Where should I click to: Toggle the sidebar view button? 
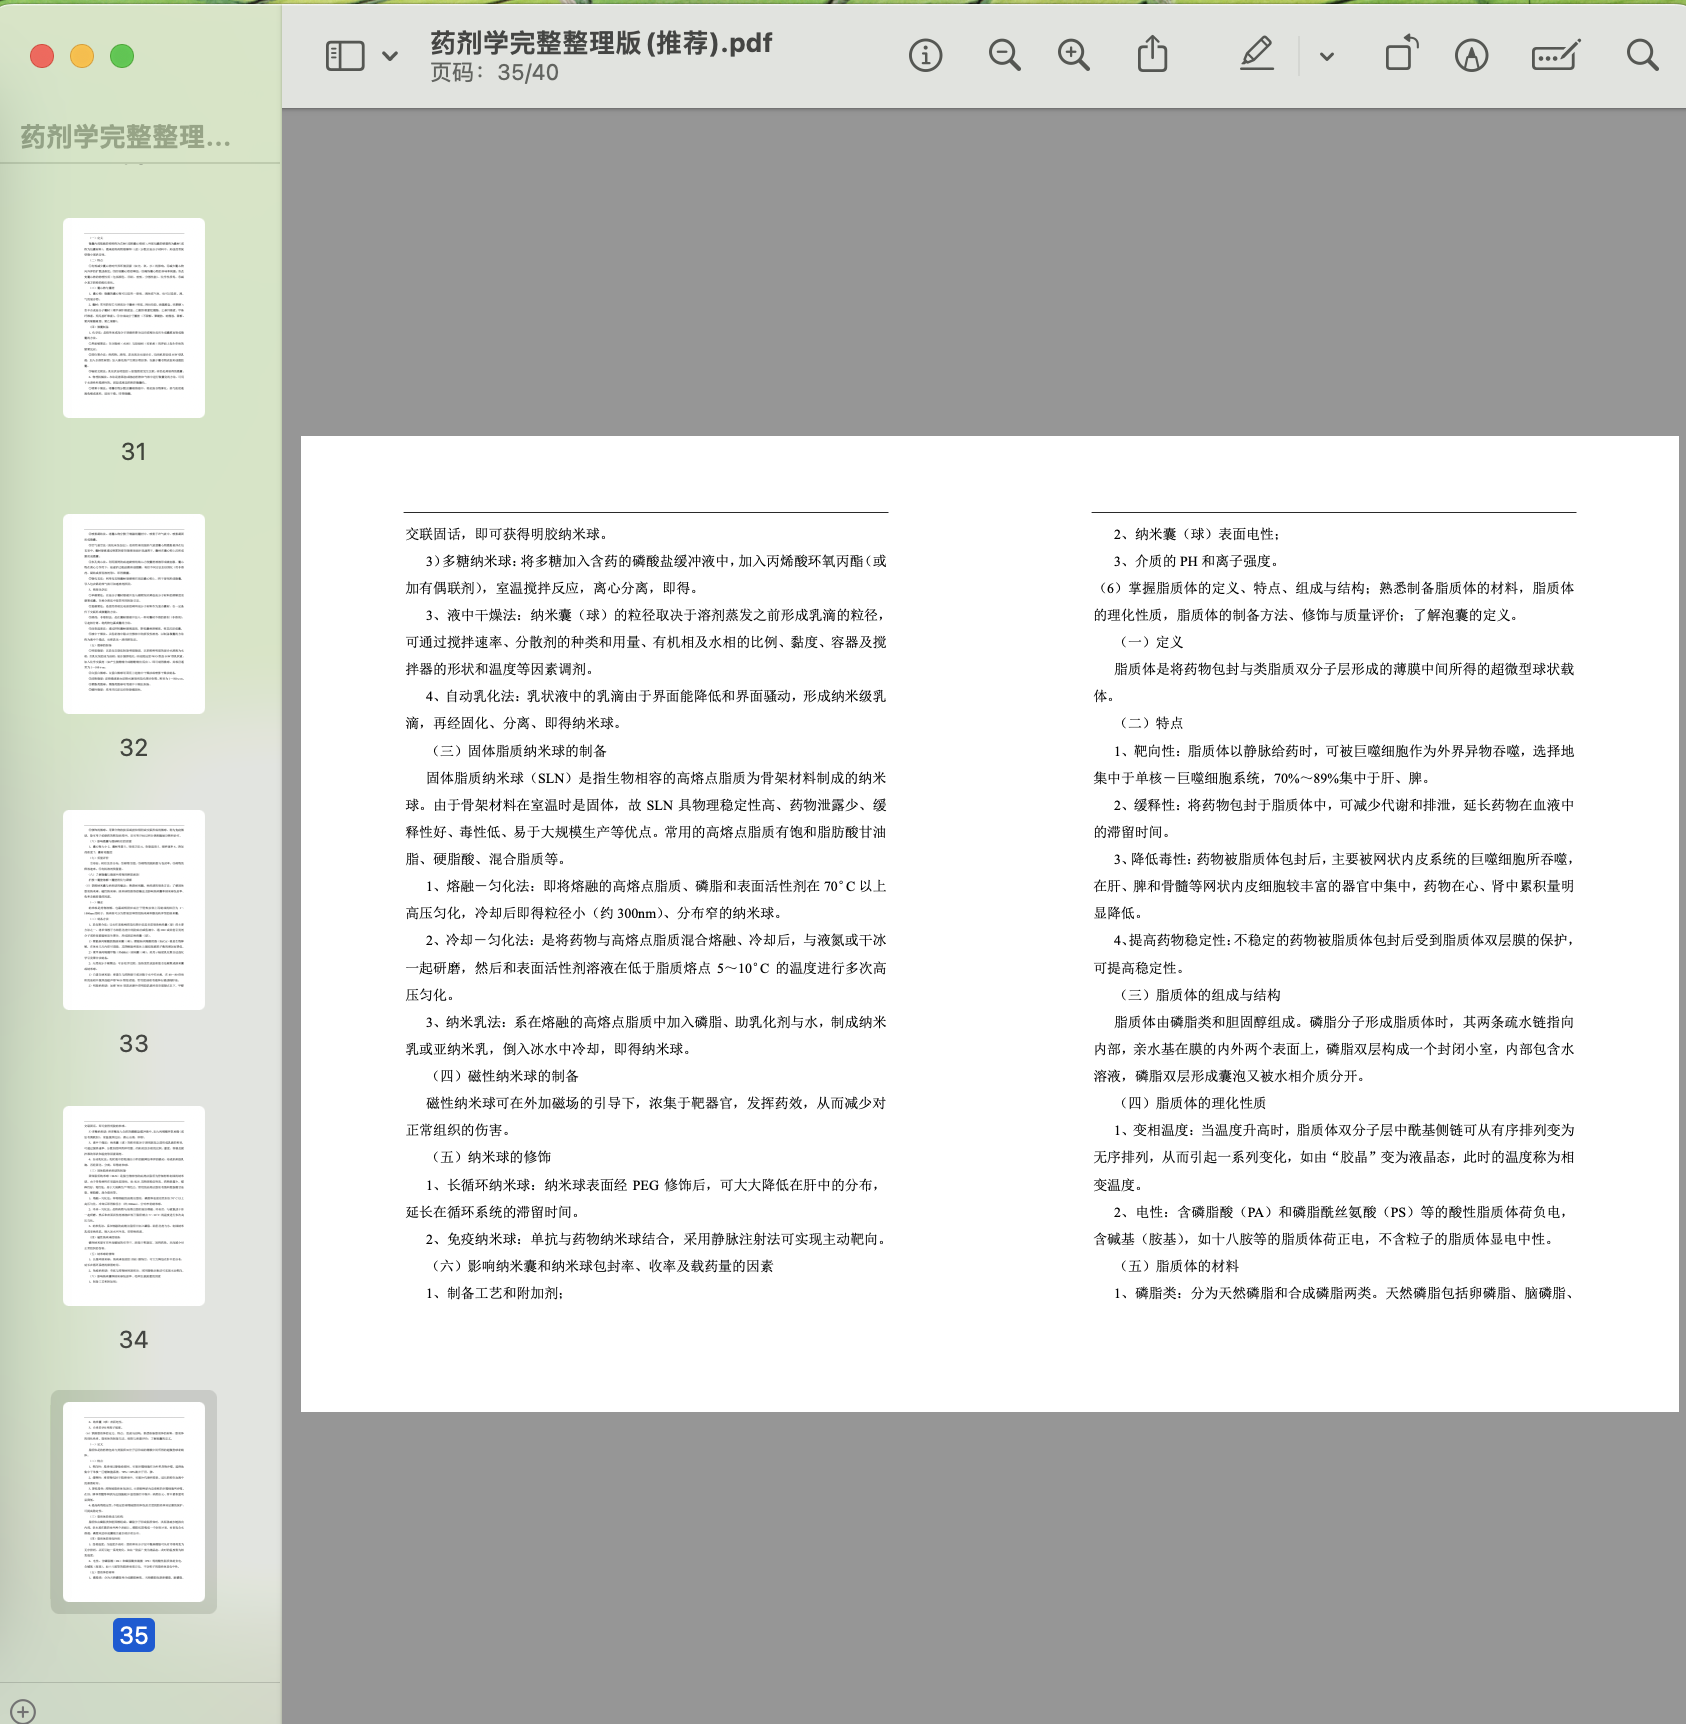click(x=345, y=56)
